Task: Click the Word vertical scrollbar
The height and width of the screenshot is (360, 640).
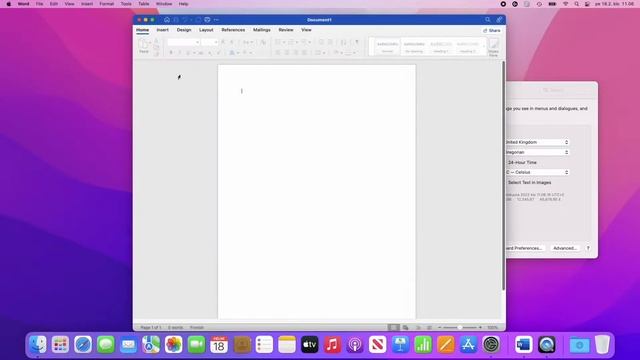Action: coord(504,176)
